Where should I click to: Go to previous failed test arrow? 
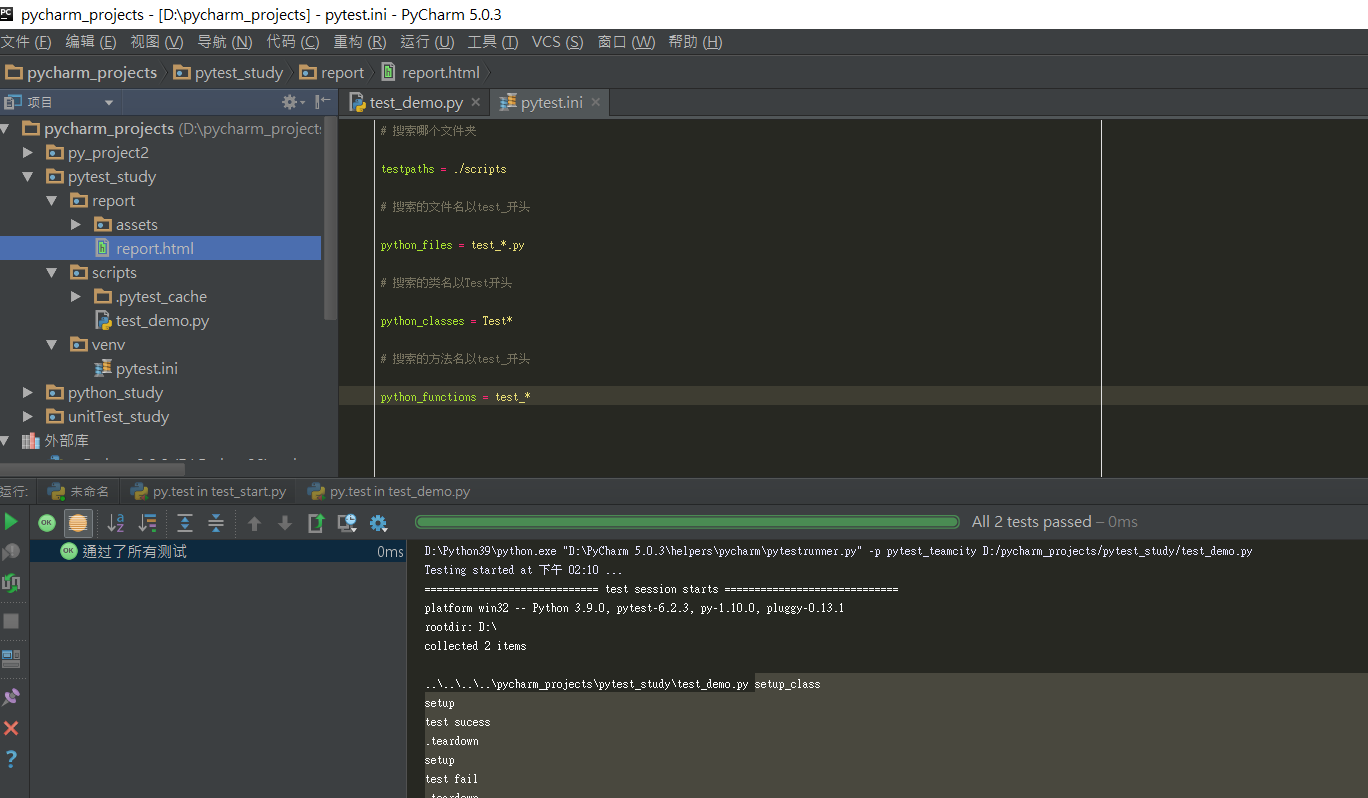coord(254,523)
